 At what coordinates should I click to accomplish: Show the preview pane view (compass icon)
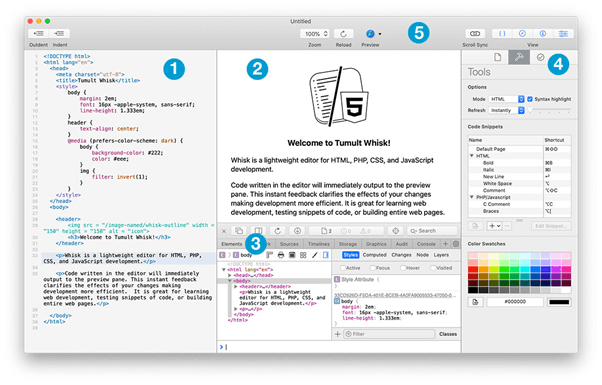pyautogui.click(x=522, y=34)
